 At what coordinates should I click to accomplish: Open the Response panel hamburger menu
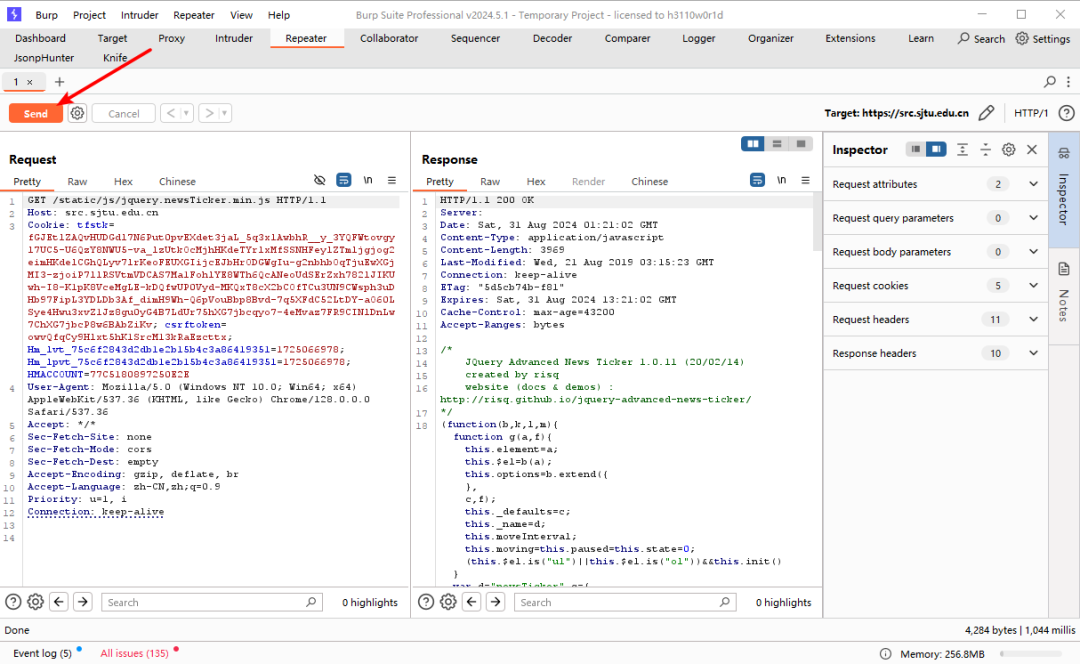point(805,180)
